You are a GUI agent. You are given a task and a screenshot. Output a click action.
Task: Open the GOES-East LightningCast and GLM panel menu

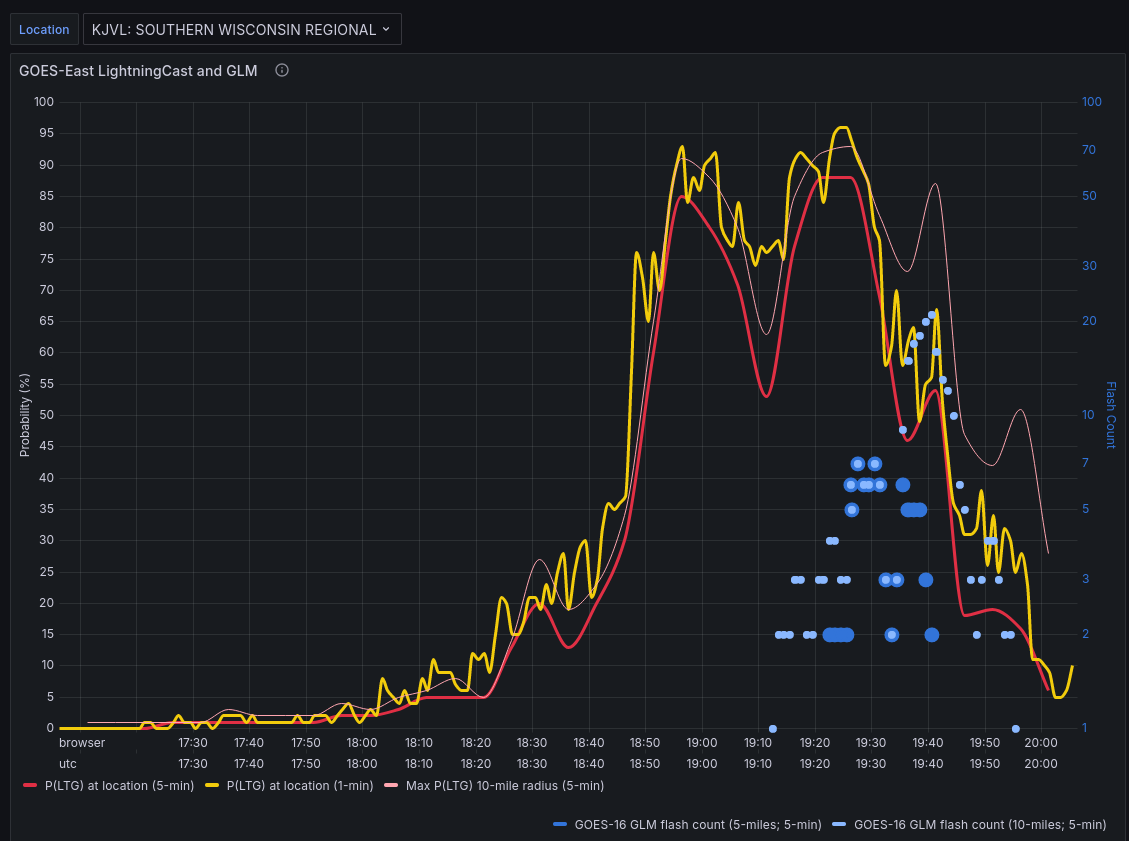138,70
